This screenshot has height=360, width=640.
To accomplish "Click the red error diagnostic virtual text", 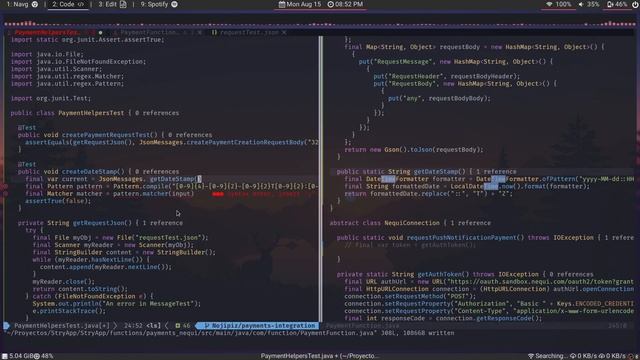I will (261, 194).
